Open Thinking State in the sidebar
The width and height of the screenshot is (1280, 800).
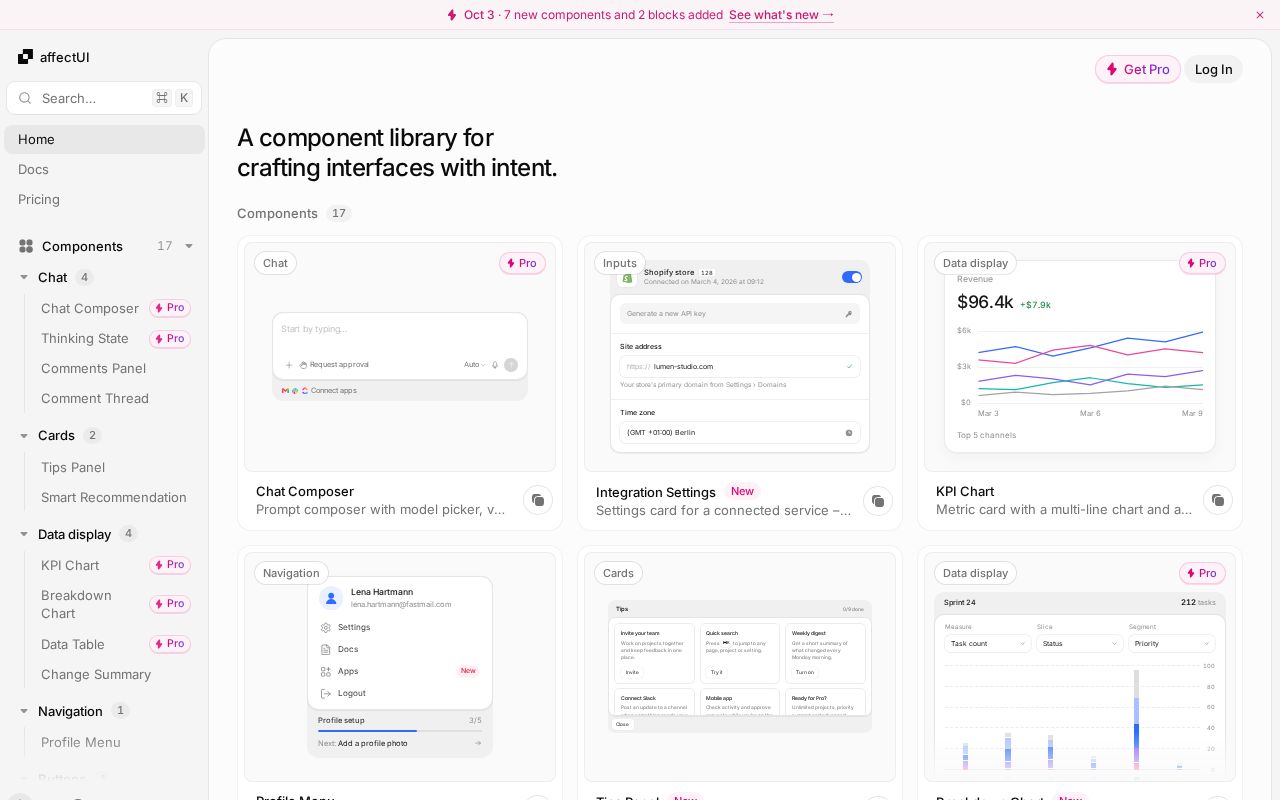pyautogui.click(x=85, y=338)
